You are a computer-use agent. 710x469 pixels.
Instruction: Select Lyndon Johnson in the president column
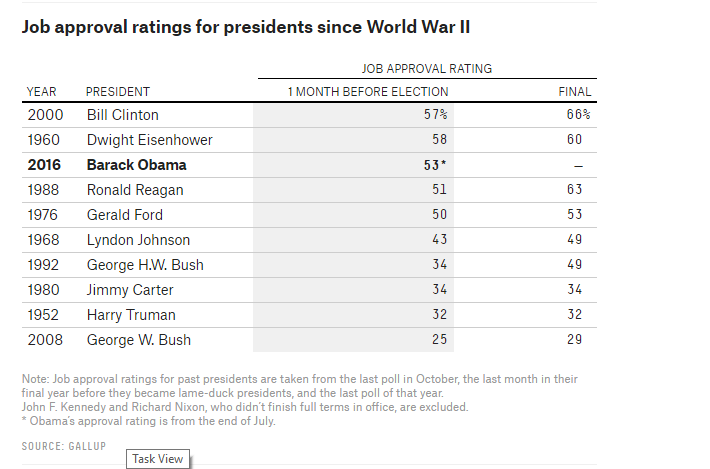click(138, 240)
